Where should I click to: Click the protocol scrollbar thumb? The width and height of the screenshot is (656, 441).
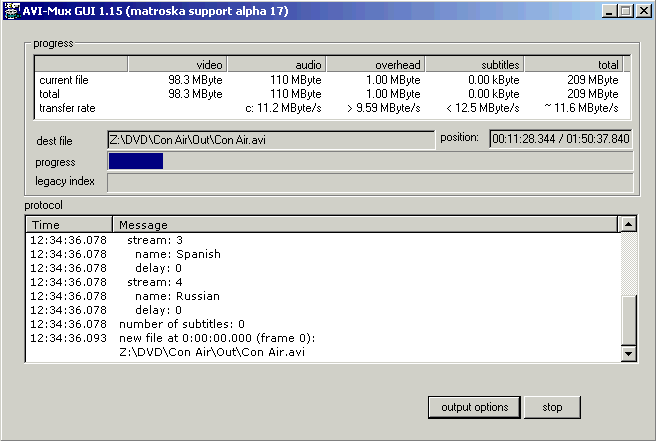[628, 320]
